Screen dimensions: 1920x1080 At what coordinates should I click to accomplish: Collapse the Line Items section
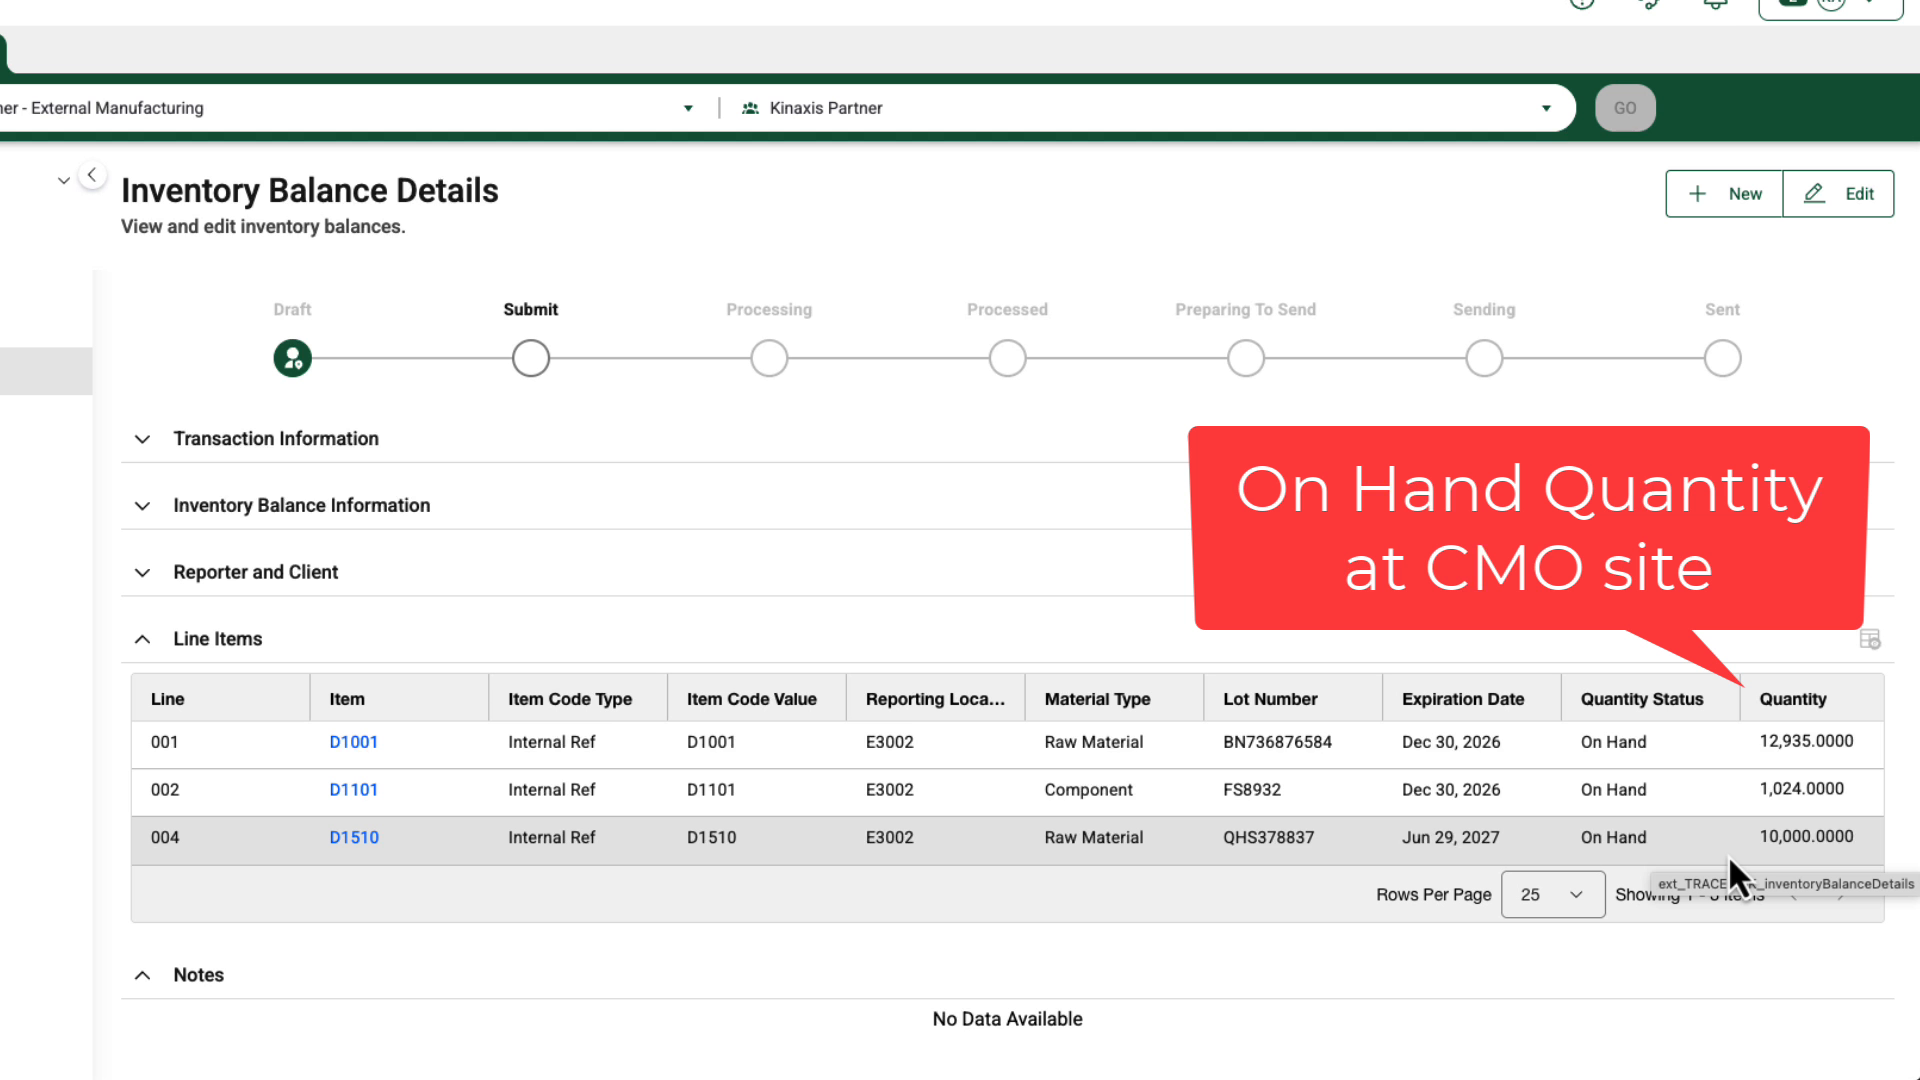[143, 639]
